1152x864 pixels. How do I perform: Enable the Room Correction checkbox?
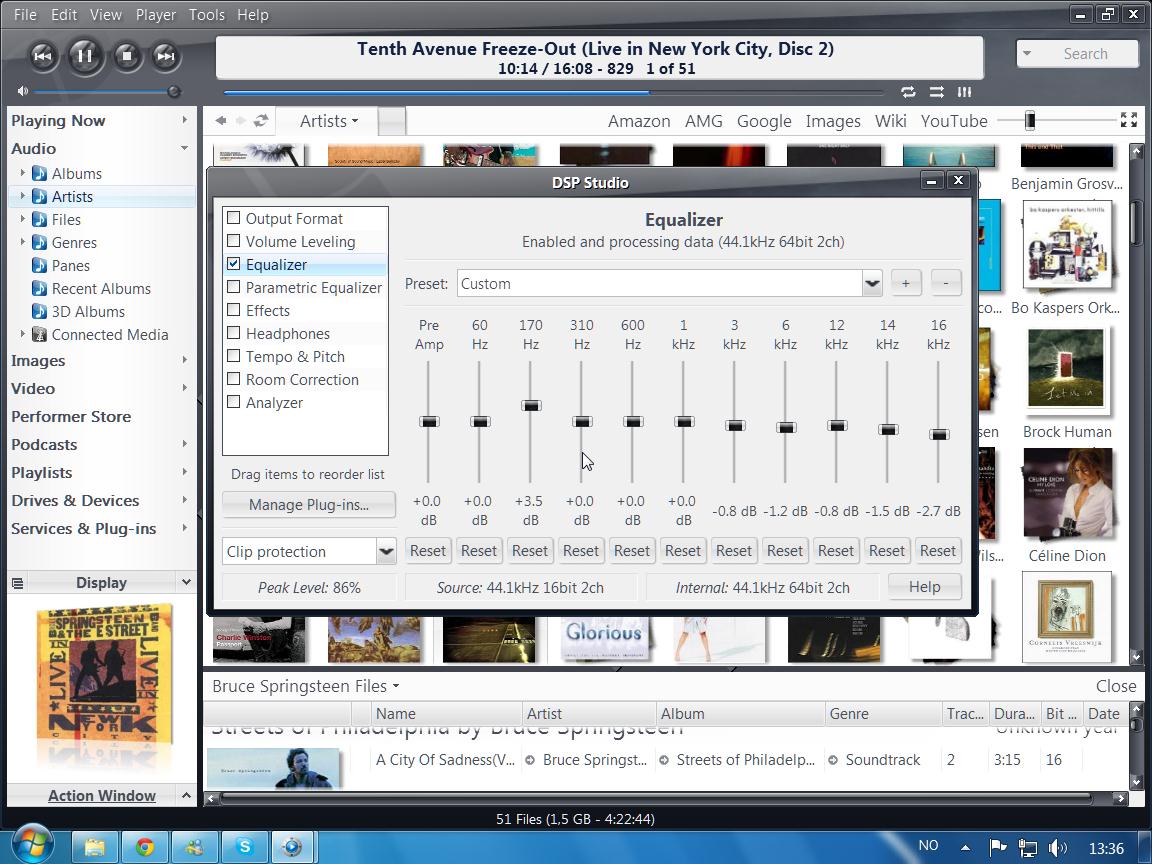pyautogui.click(x=234, y=379)
